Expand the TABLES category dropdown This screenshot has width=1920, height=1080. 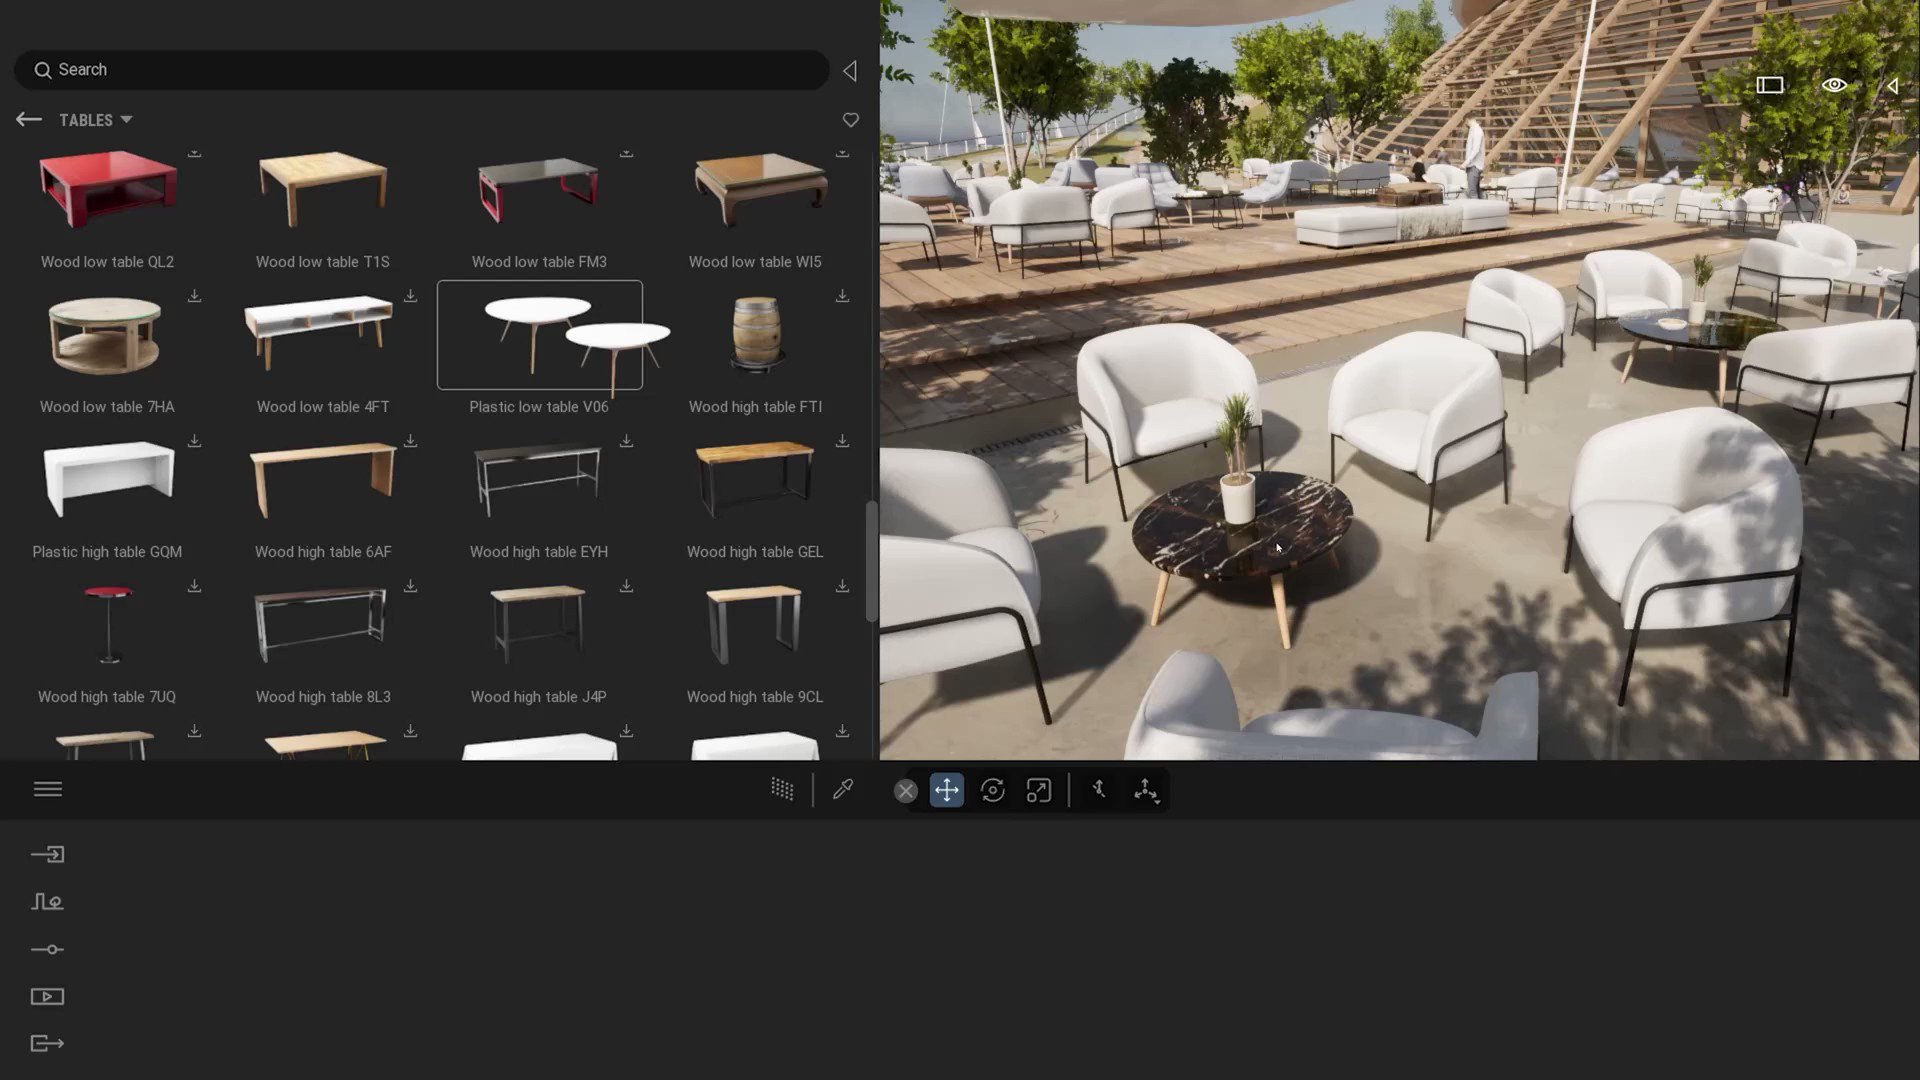[126, 119]
